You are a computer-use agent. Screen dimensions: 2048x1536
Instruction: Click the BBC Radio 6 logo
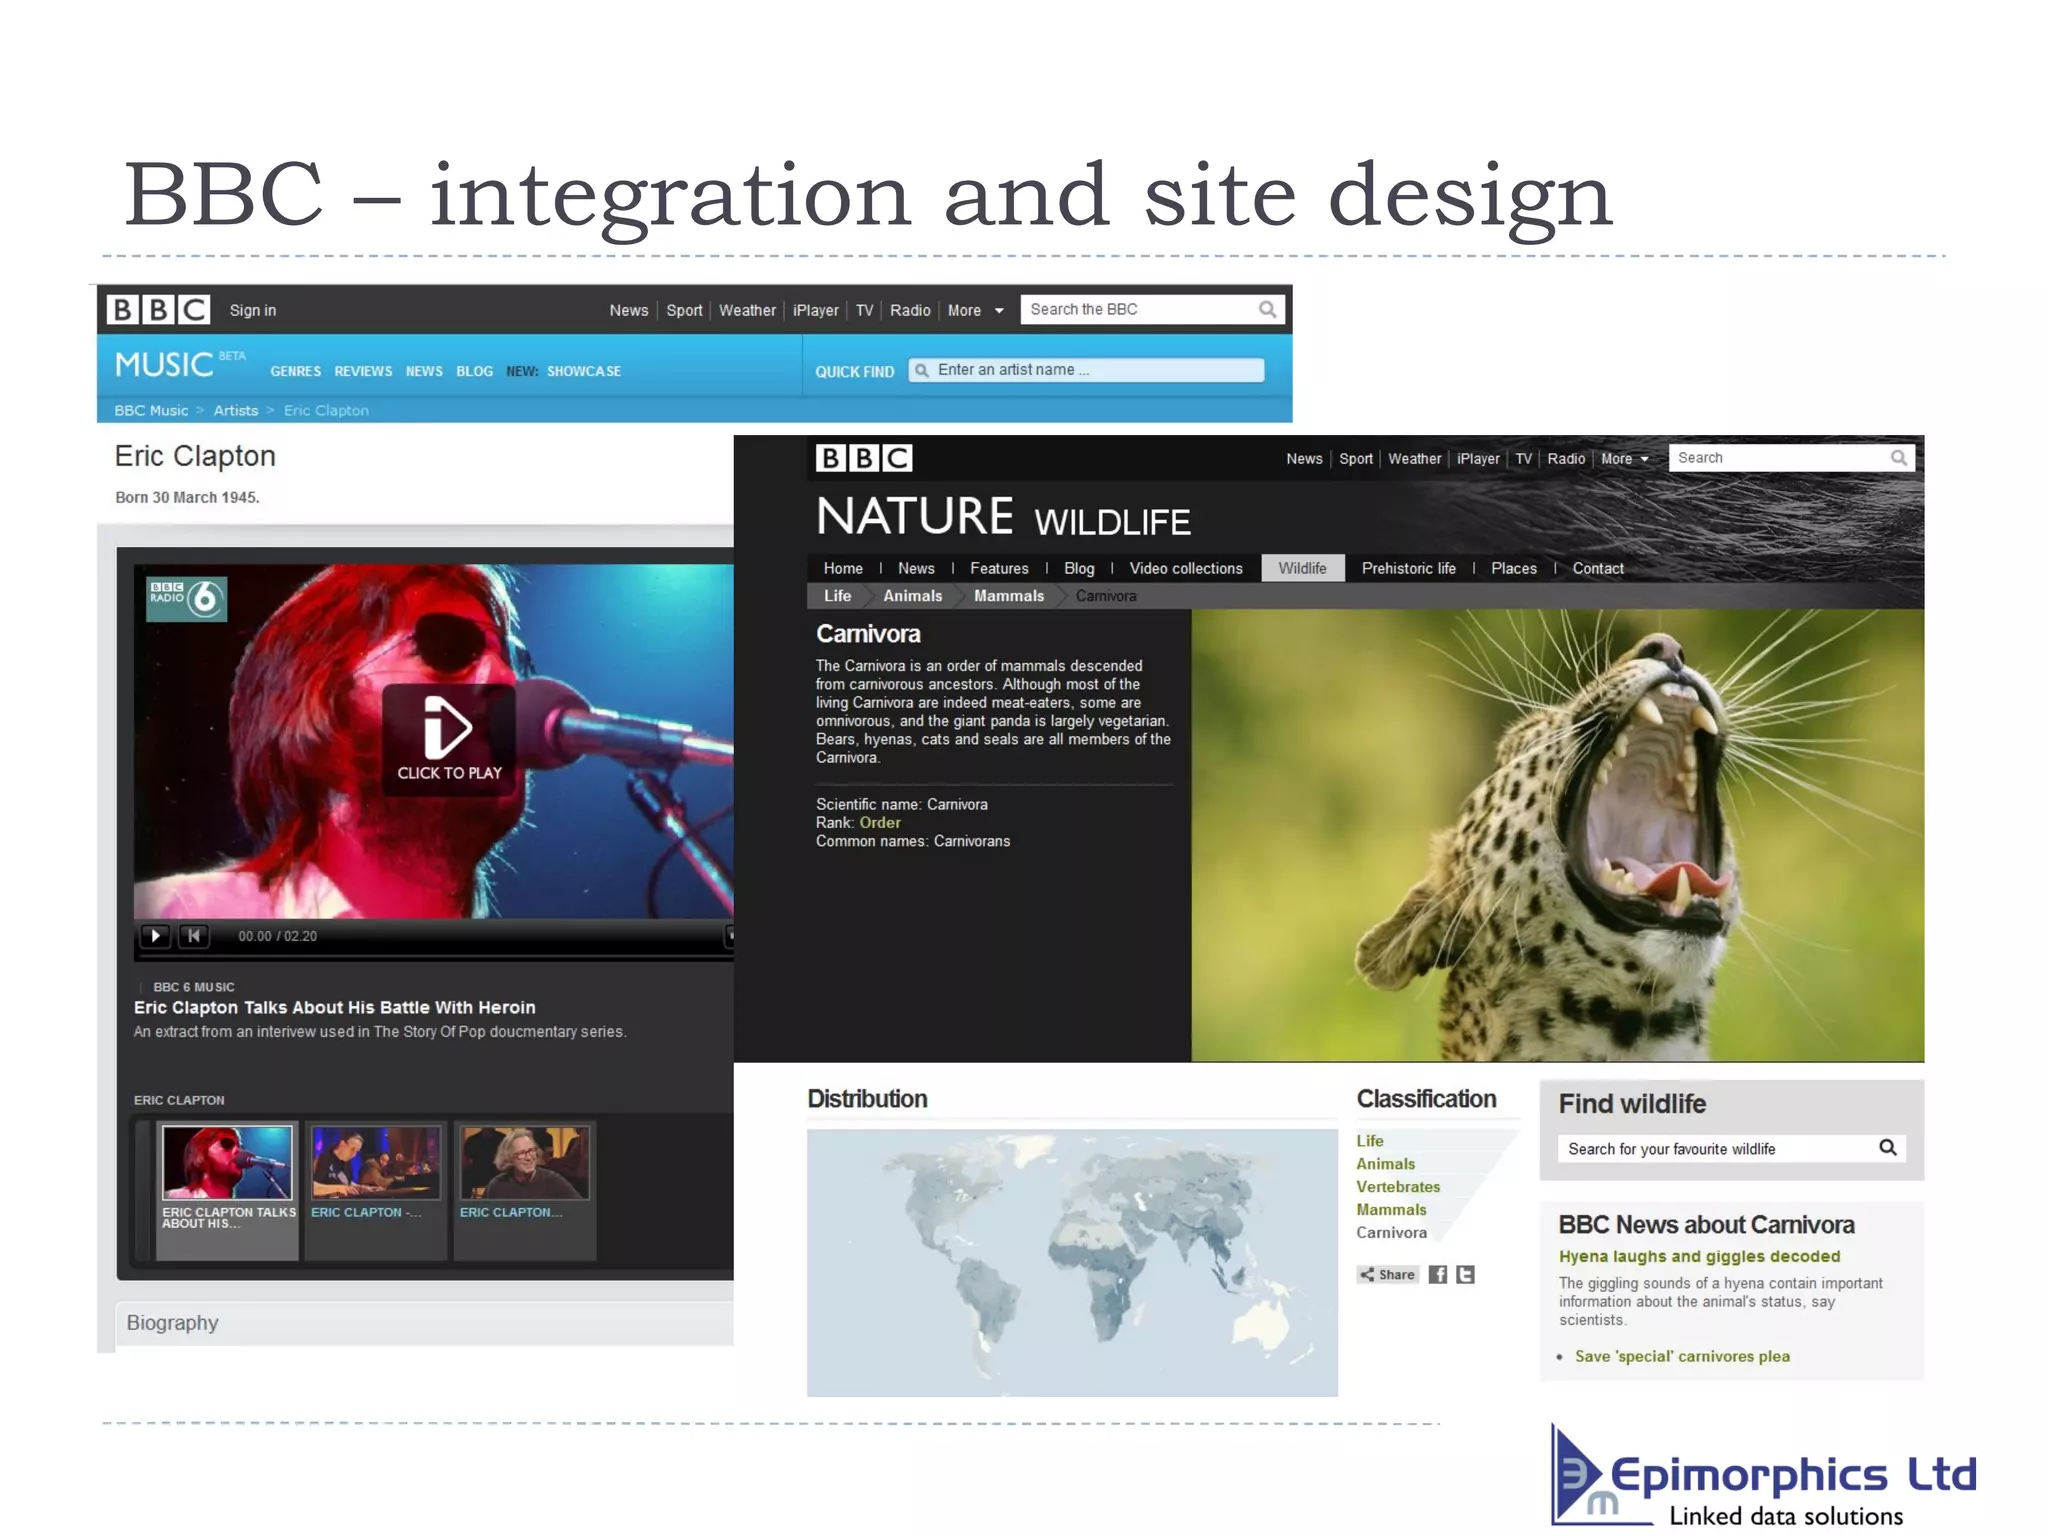click(186, 599)
